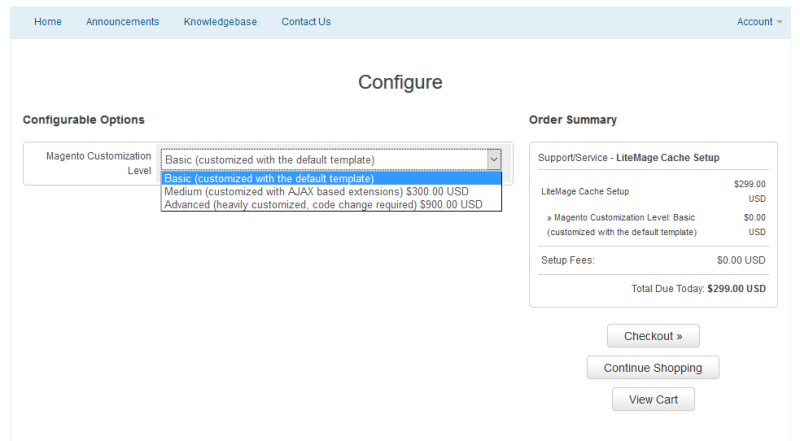The width and height of the screenshot is (800, 441).
Task: Go to Announcements page
Action: [122, 22]
